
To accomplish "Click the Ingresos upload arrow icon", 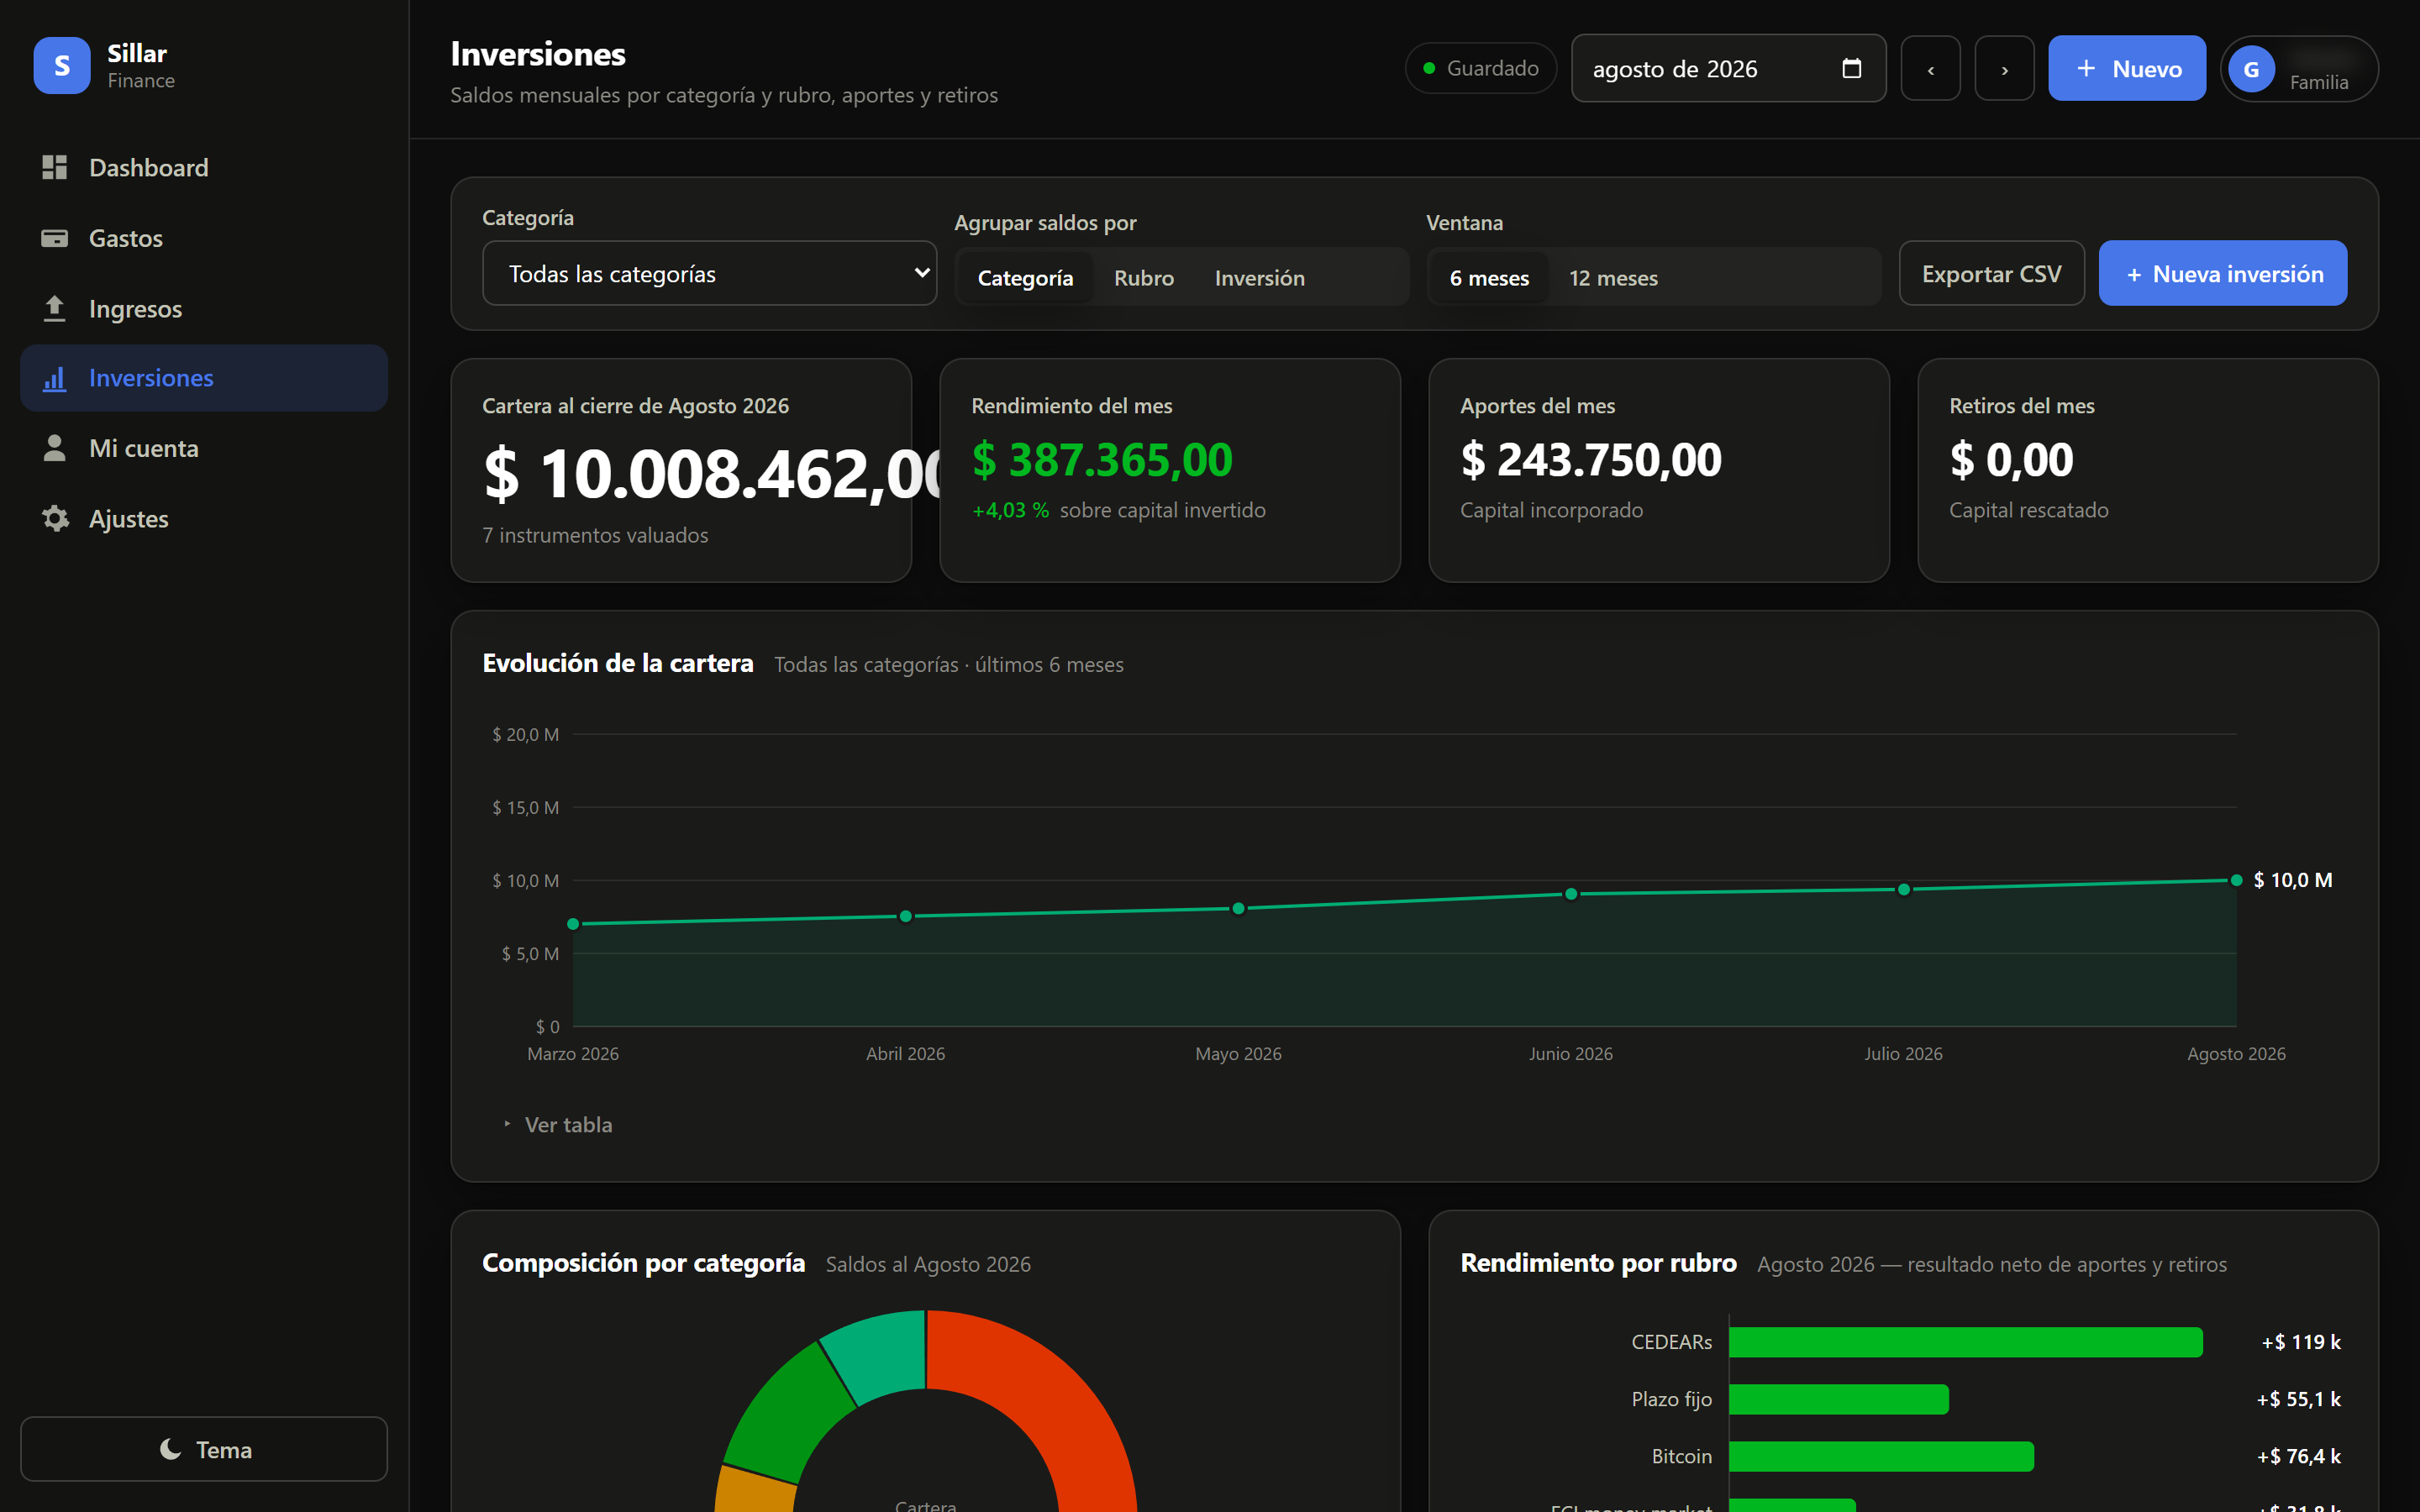I will coord(54,308).
